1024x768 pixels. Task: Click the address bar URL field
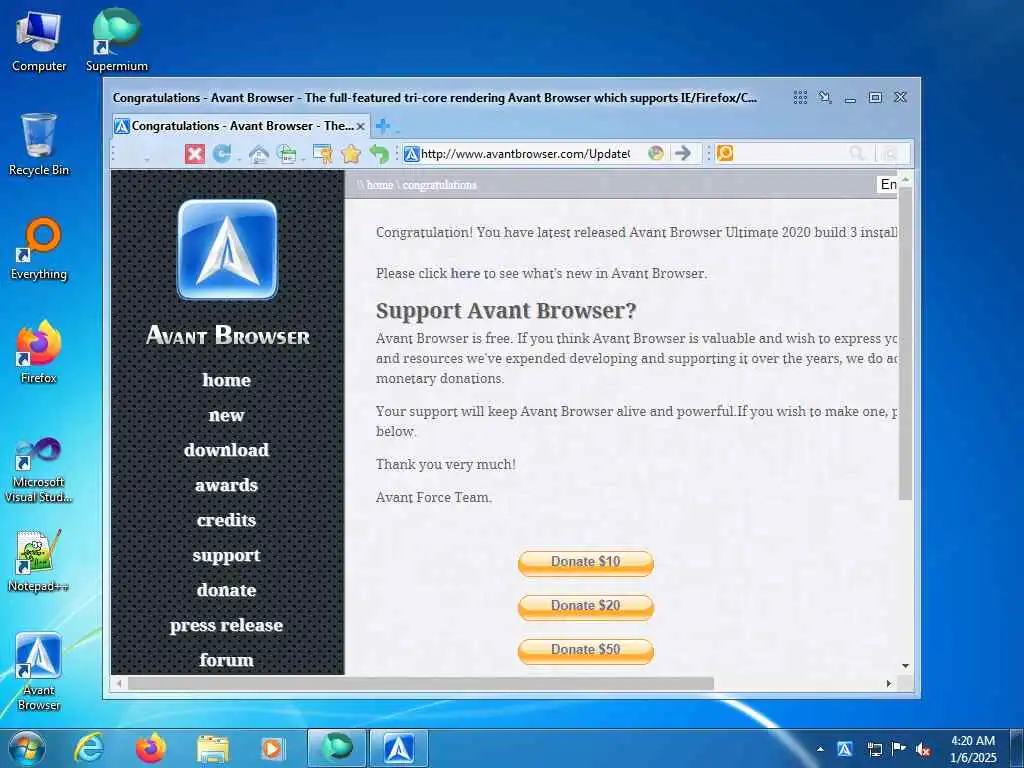(x=525, y=154)
